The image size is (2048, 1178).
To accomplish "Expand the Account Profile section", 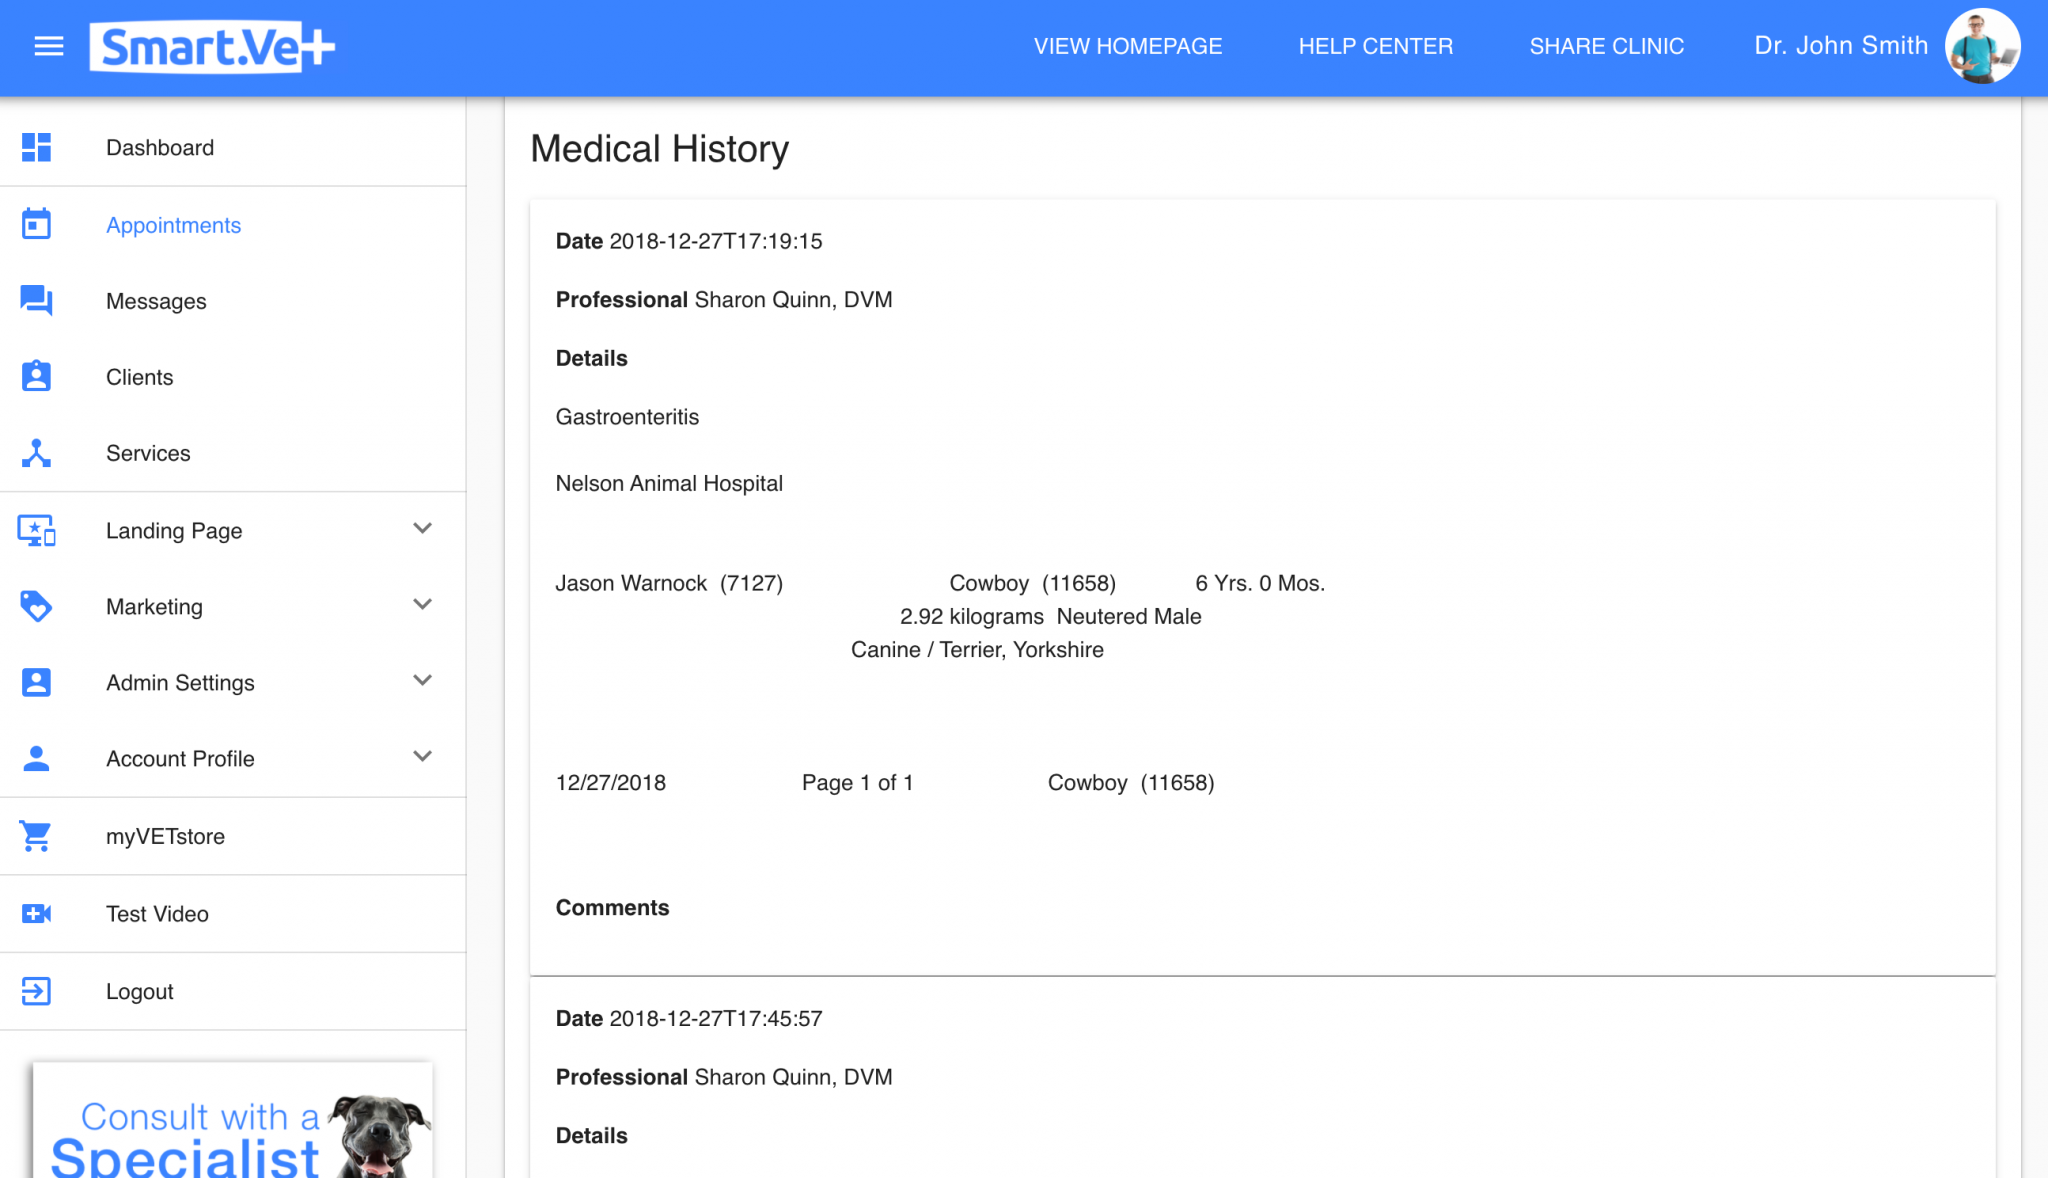I will tap(422, 757).
